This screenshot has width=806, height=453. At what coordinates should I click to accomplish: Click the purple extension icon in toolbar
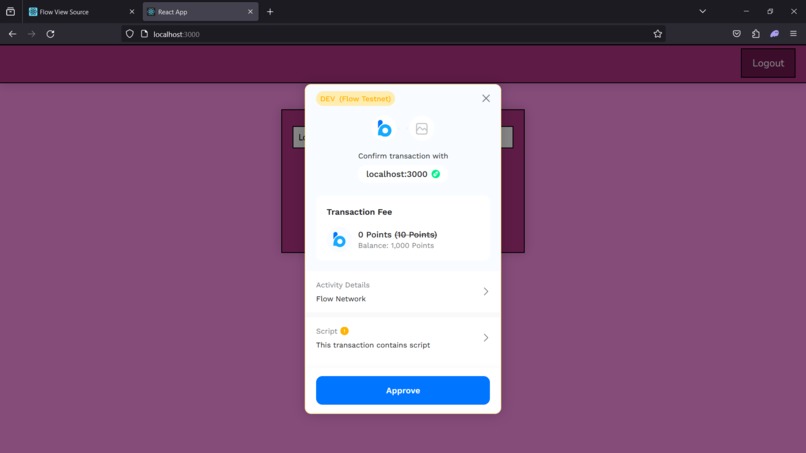775,34
